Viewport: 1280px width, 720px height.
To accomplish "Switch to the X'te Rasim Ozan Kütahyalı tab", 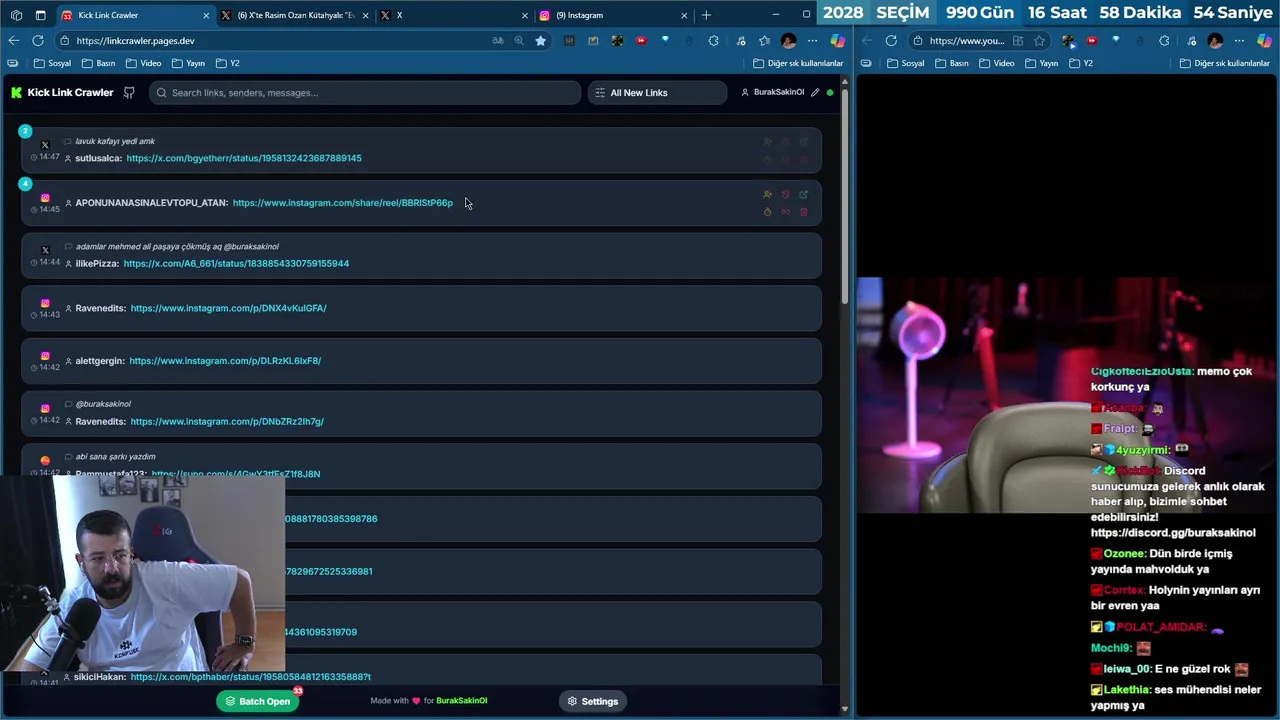I will [295, 15].
